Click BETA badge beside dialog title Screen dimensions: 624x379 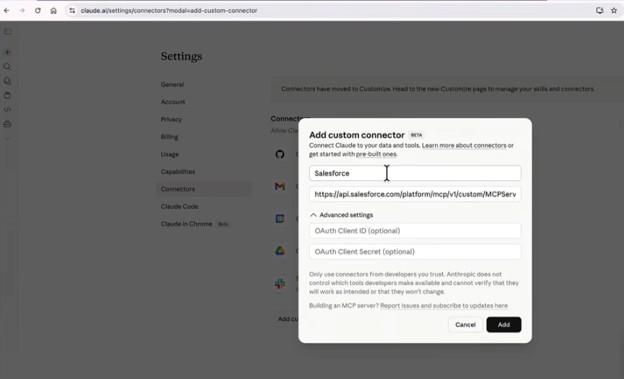tap(416, 135)
